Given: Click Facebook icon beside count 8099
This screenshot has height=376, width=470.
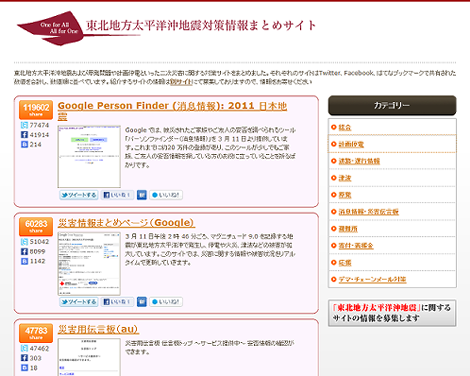Looking at the screenshot, I should click(x=24, y=252).
